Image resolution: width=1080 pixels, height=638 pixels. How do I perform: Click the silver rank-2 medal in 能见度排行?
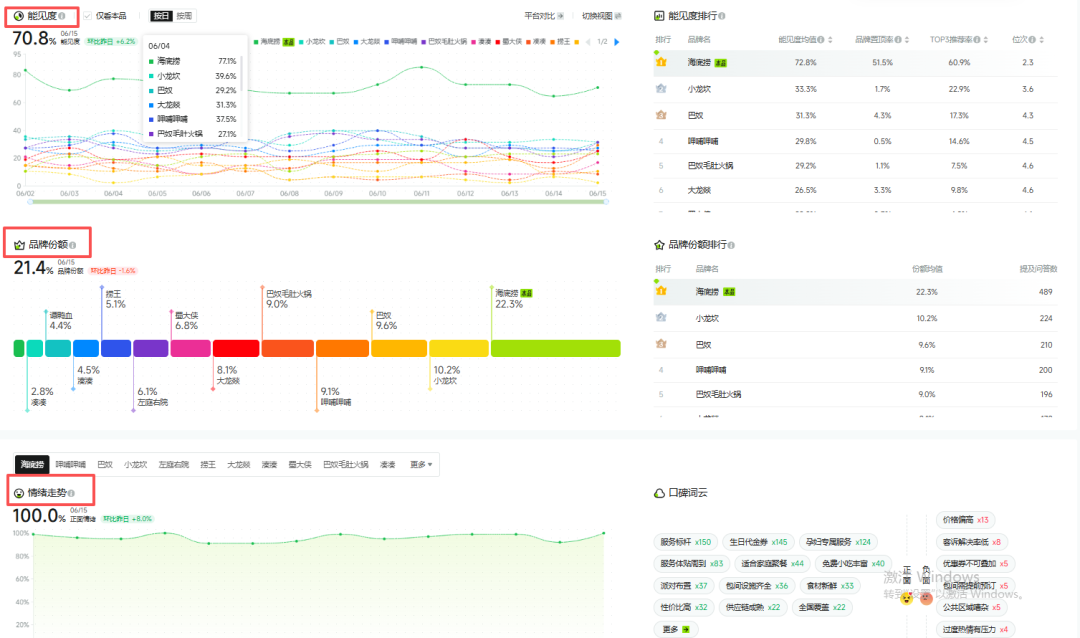pos(661,89)
